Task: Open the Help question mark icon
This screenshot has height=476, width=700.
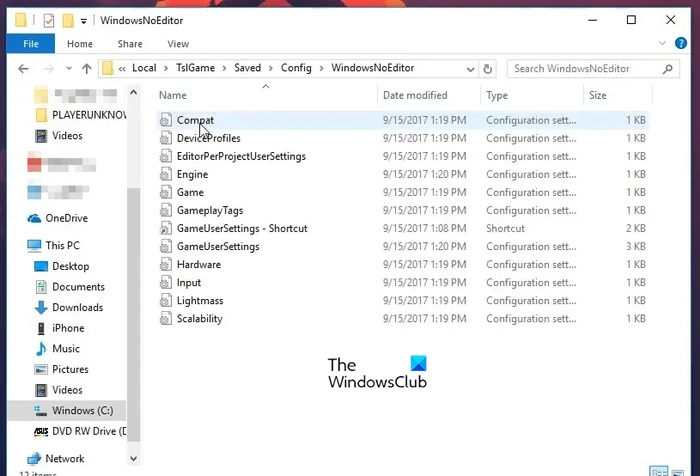Action: [x=681, y=43]
